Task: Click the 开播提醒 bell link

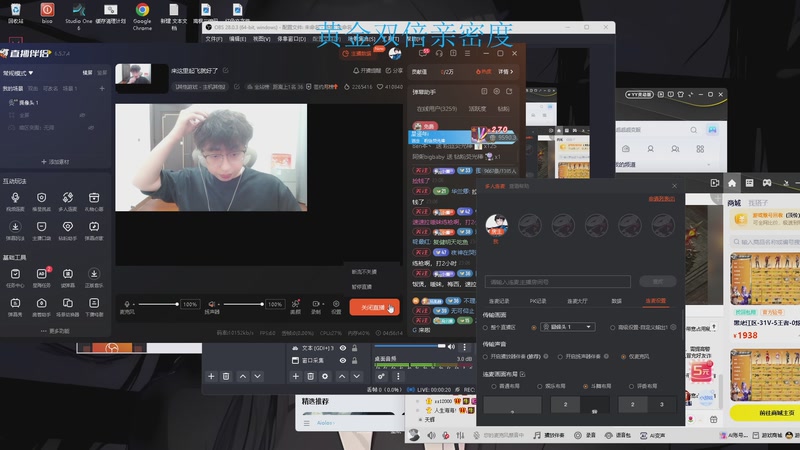Action: tap(367, 70)
